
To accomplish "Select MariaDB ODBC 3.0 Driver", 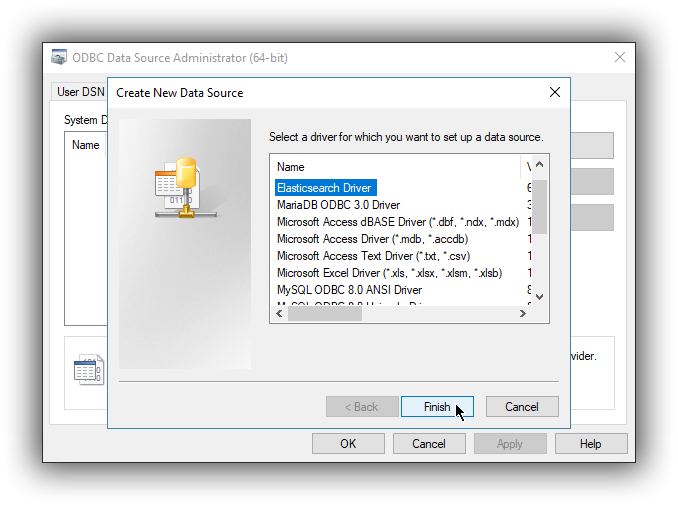I will (x=338, y=205).
